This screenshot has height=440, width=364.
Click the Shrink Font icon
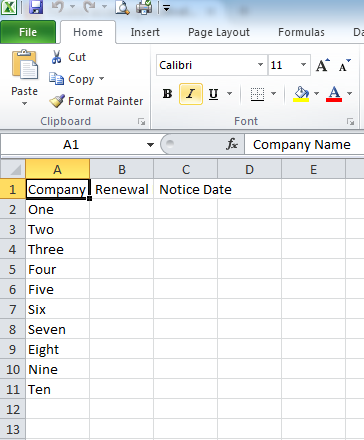(x=344, y=65)
